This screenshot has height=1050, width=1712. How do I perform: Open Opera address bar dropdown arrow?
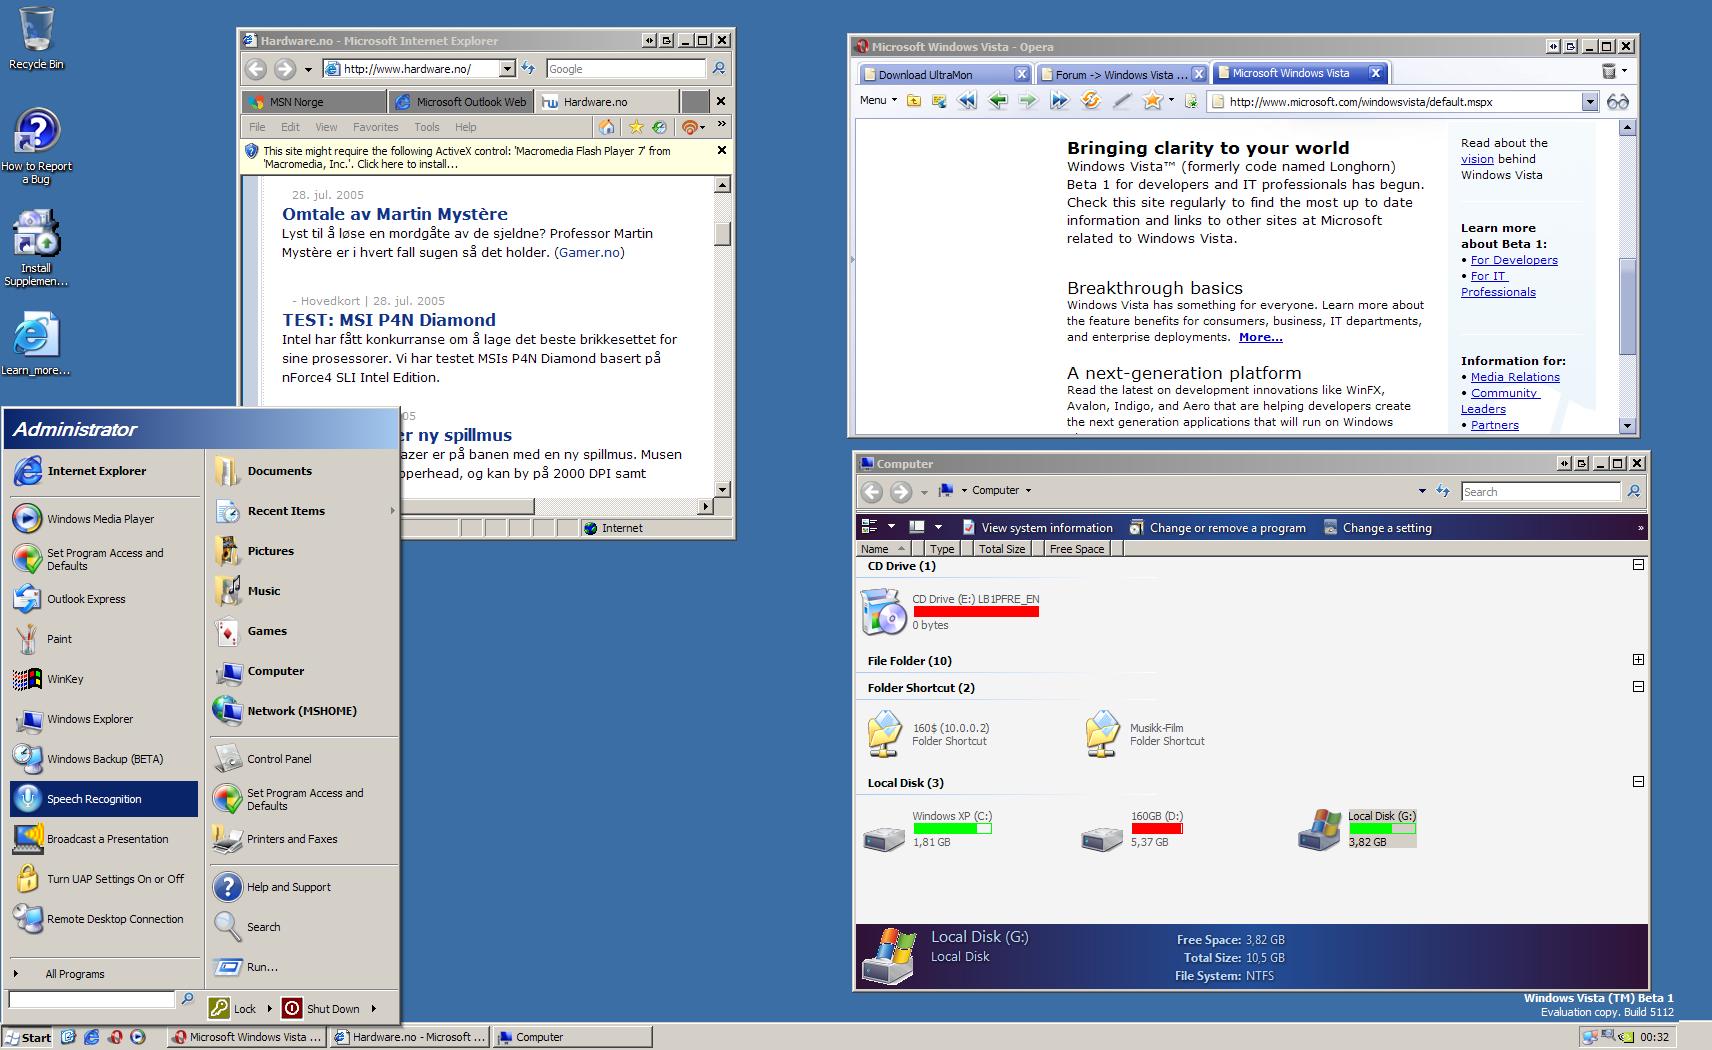pyautogui.click(x=1590, y=101)
